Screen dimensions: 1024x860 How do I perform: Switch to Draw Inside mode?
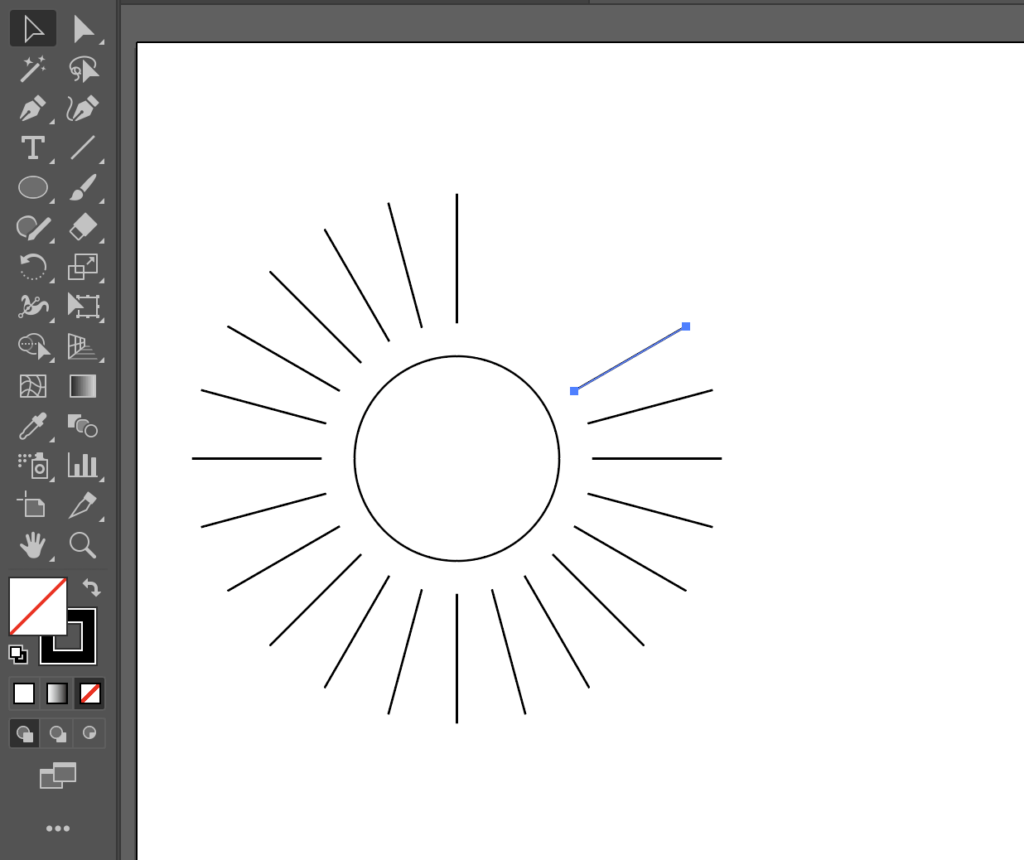[90, 733]
